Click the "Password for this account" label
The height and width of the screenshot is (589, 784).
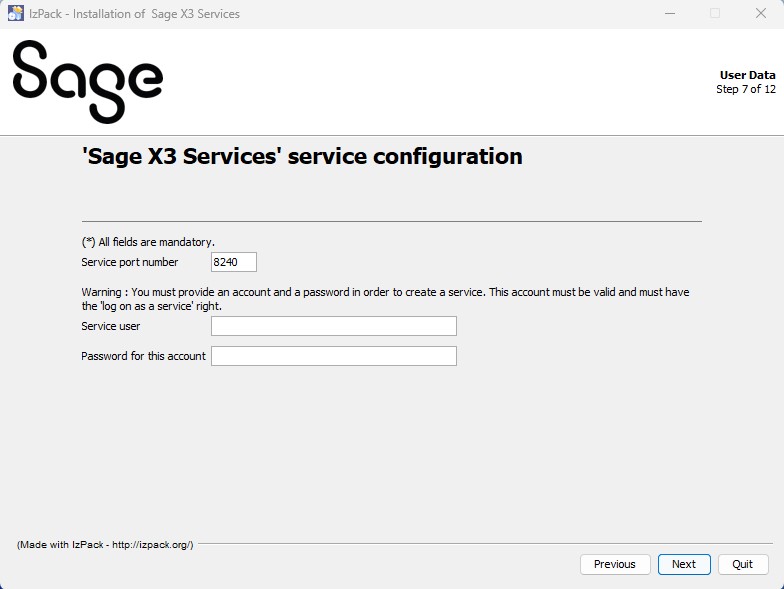(x=143, y=356)
